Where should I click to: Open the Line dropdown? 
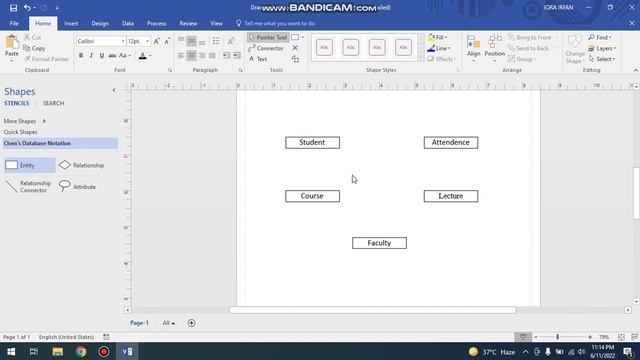click(438, 48)
